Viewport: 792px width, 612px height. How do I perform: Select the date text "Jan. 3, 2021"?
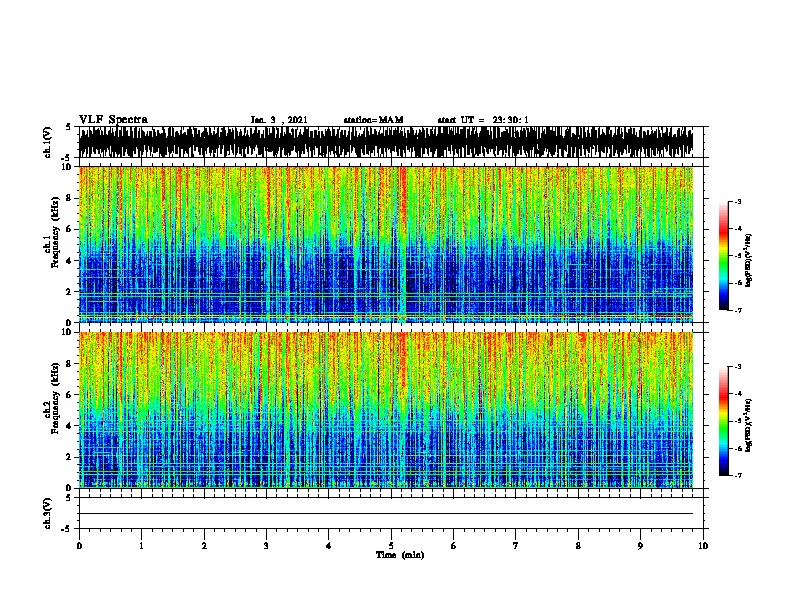coord(279,120)
